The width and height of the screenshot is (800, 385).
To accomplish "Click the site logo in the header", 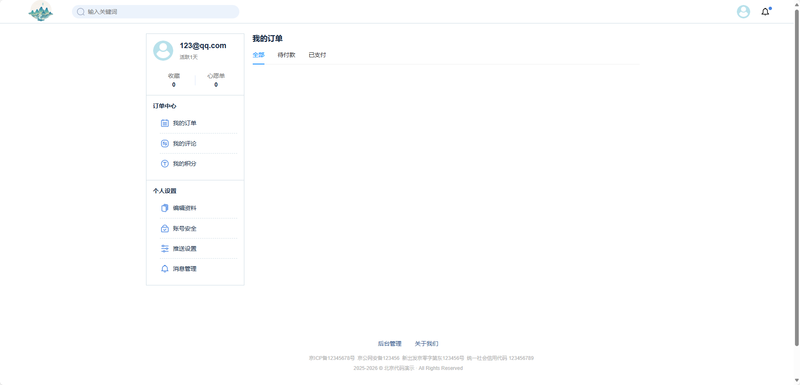I will (x=41, y=11).
